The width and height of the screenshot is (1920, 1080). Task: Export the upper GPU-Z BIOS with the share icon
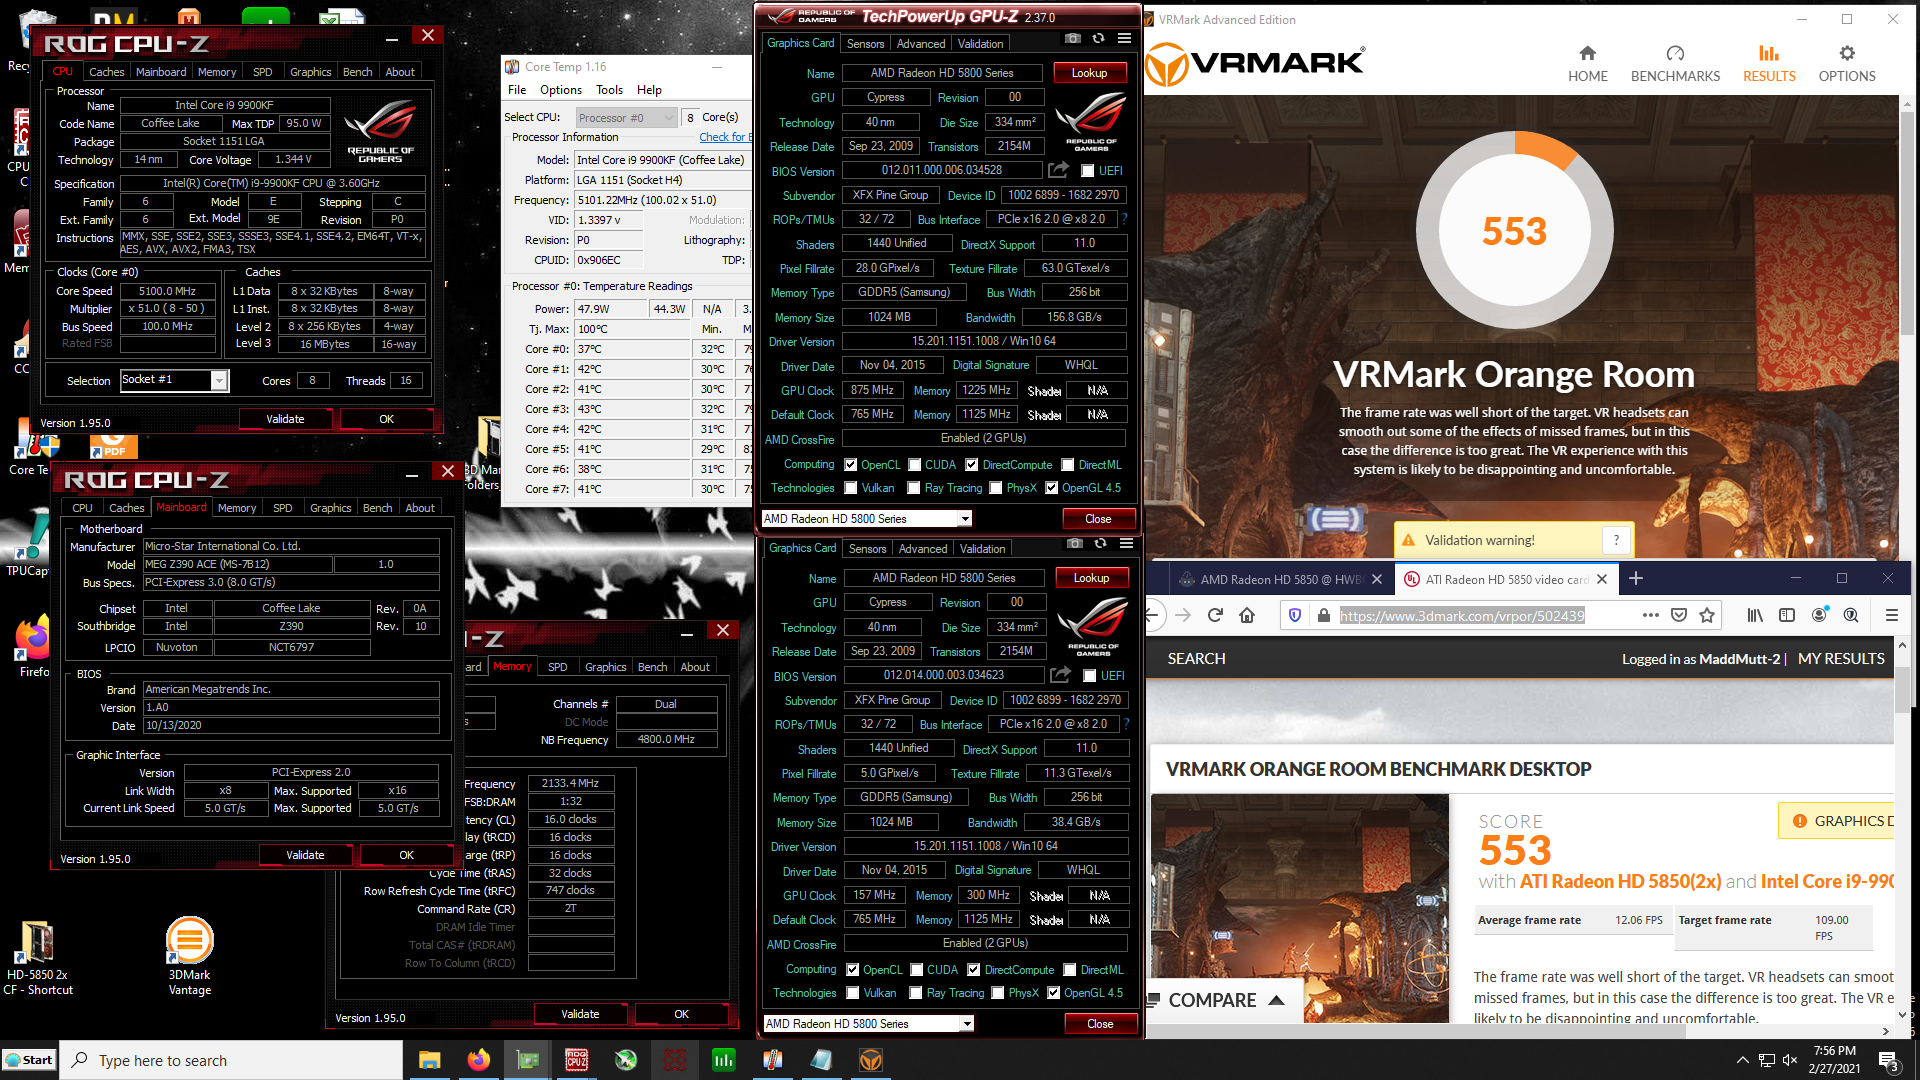point(1058,170)
